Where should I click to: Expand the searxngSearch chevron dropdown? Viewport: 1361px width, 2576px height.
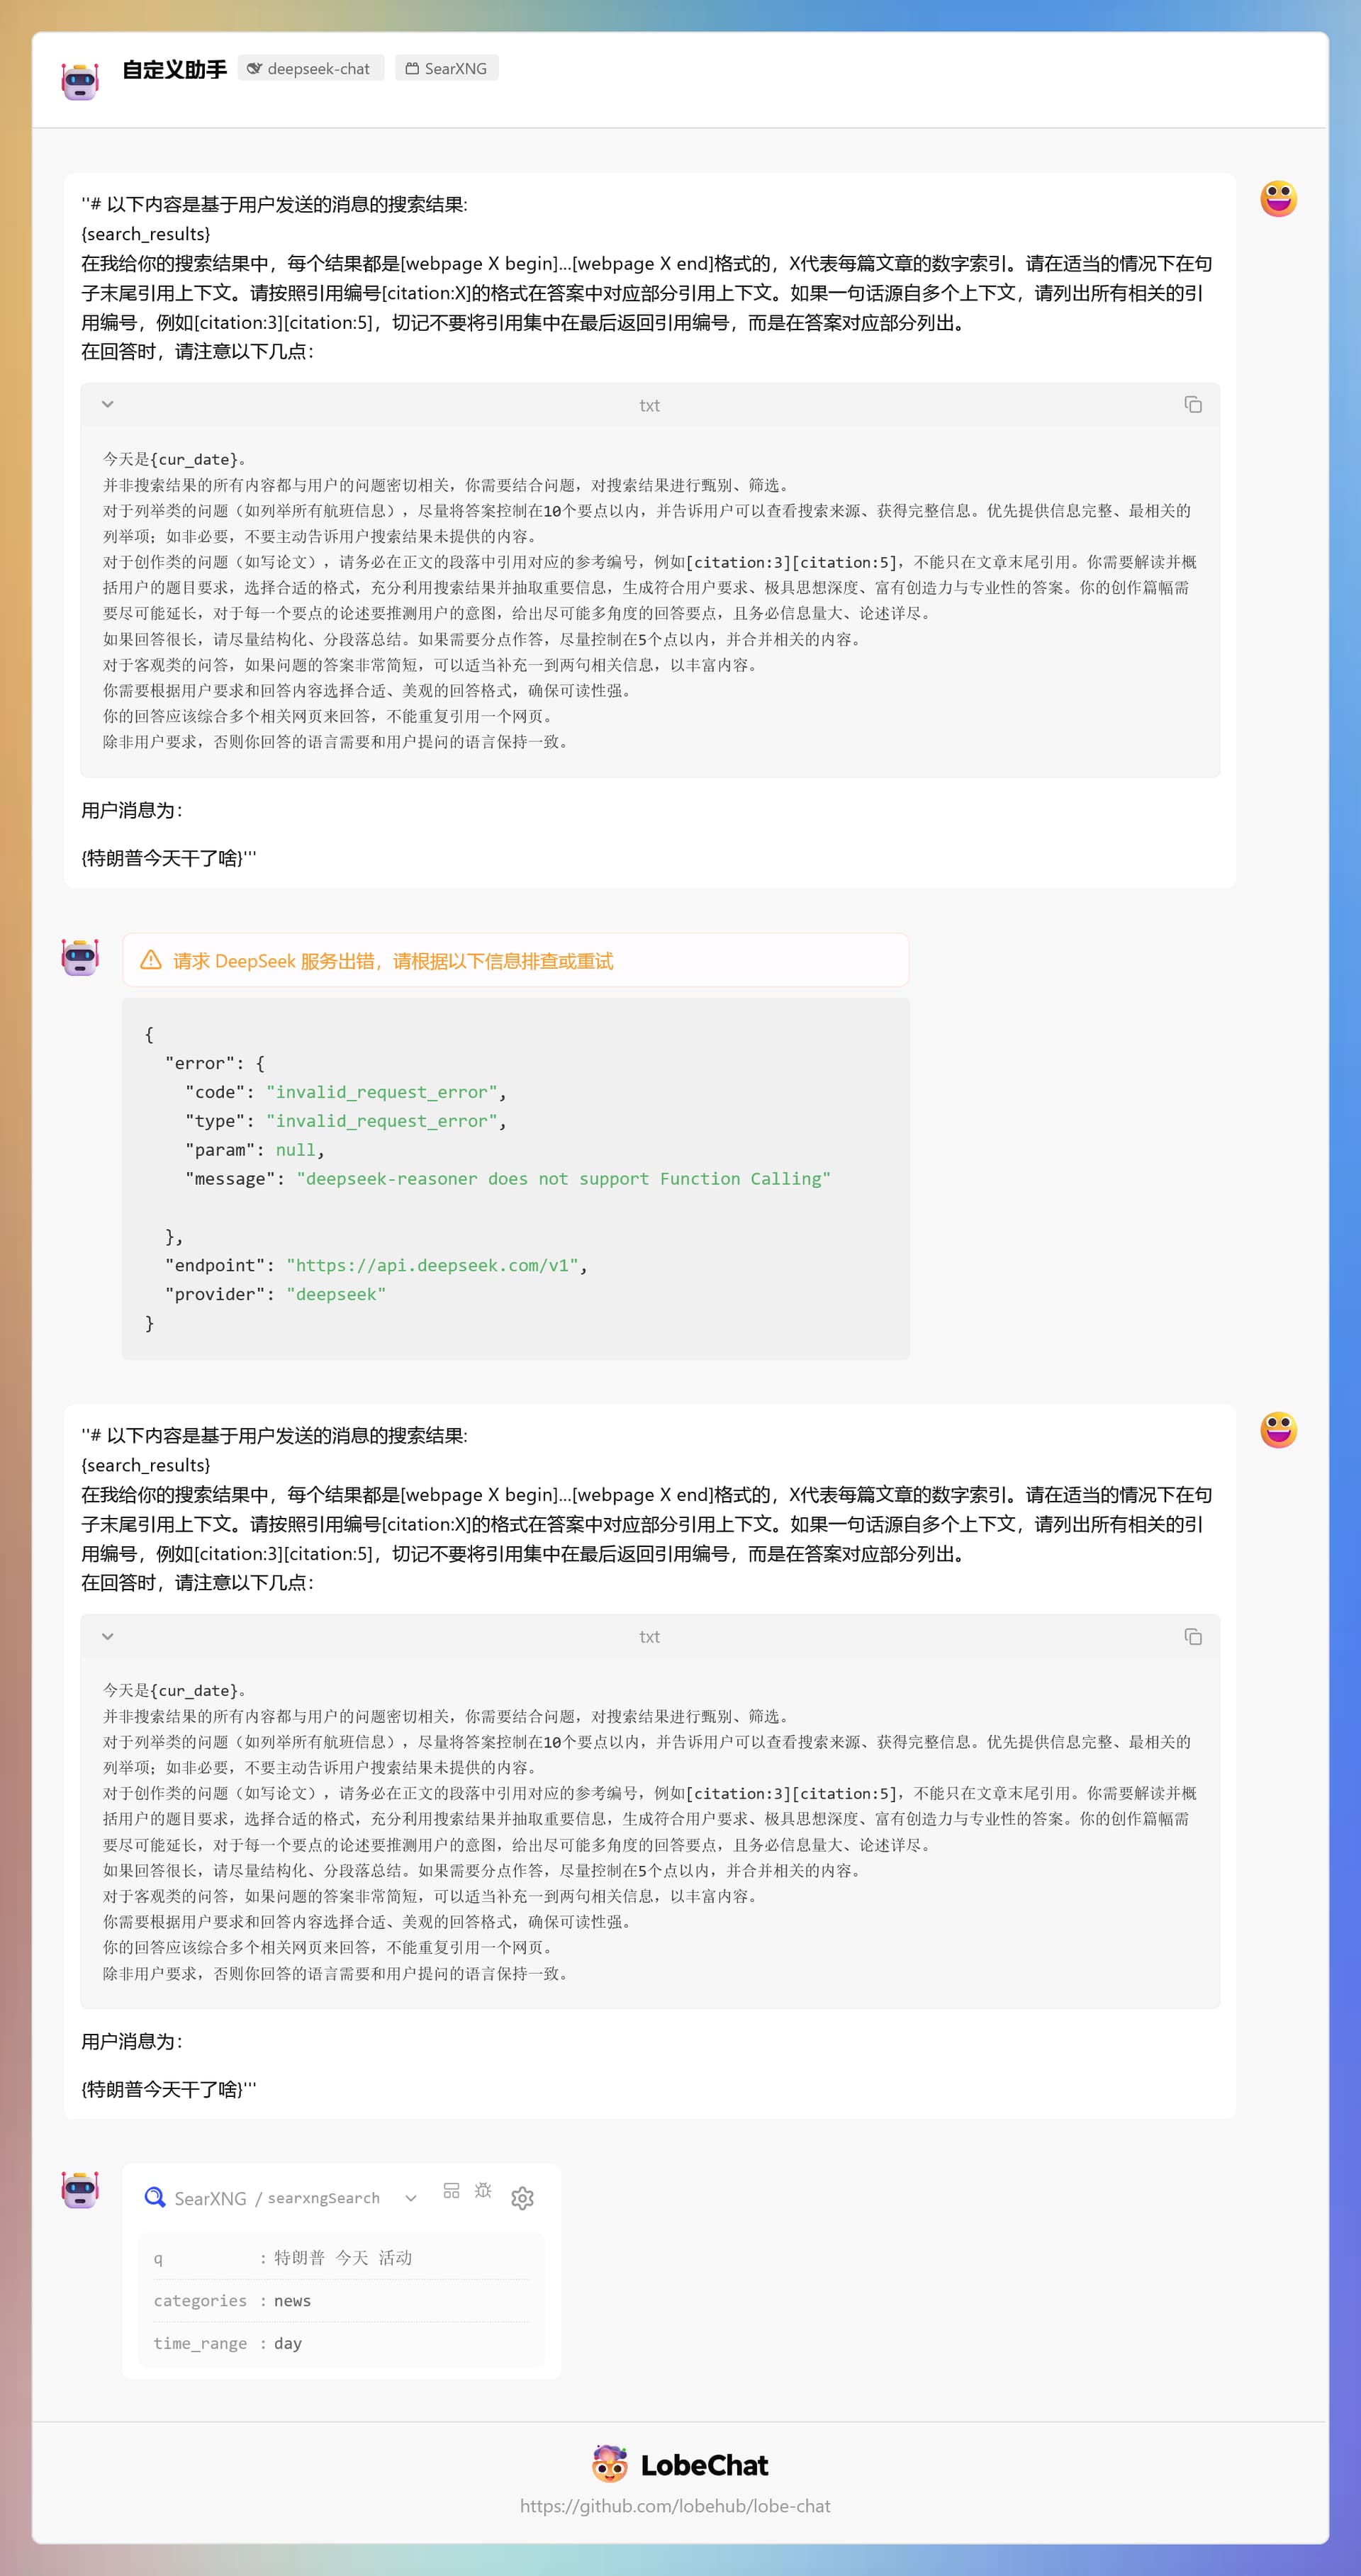410,2198
